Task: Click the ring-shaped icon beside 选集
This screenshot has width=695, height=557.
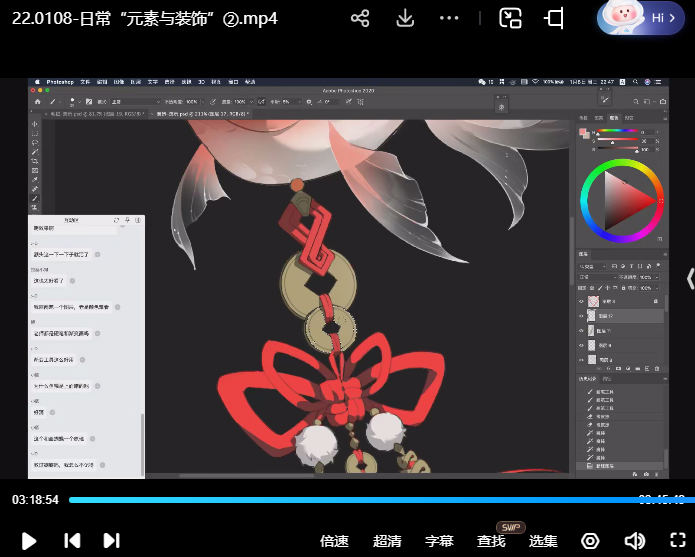Action: click(590, 541)
